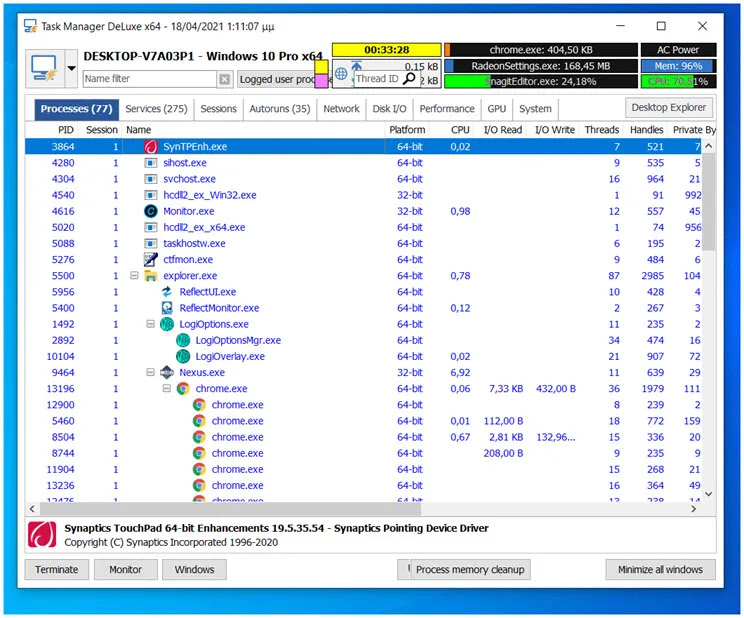Screen dimensions: 744x618
Task: Click the LogiOverlay.exe icon
Action: point(183,356)
